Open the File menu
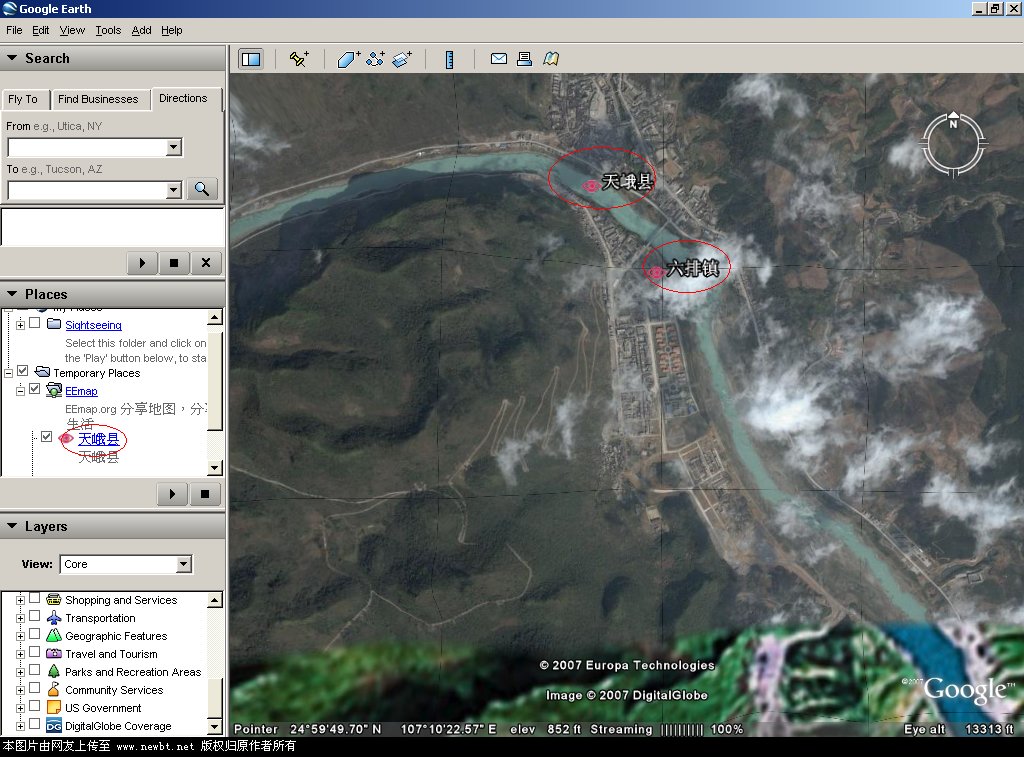Image resolution: width=1024 pixels, height=757 pixels. pos(14,30)
